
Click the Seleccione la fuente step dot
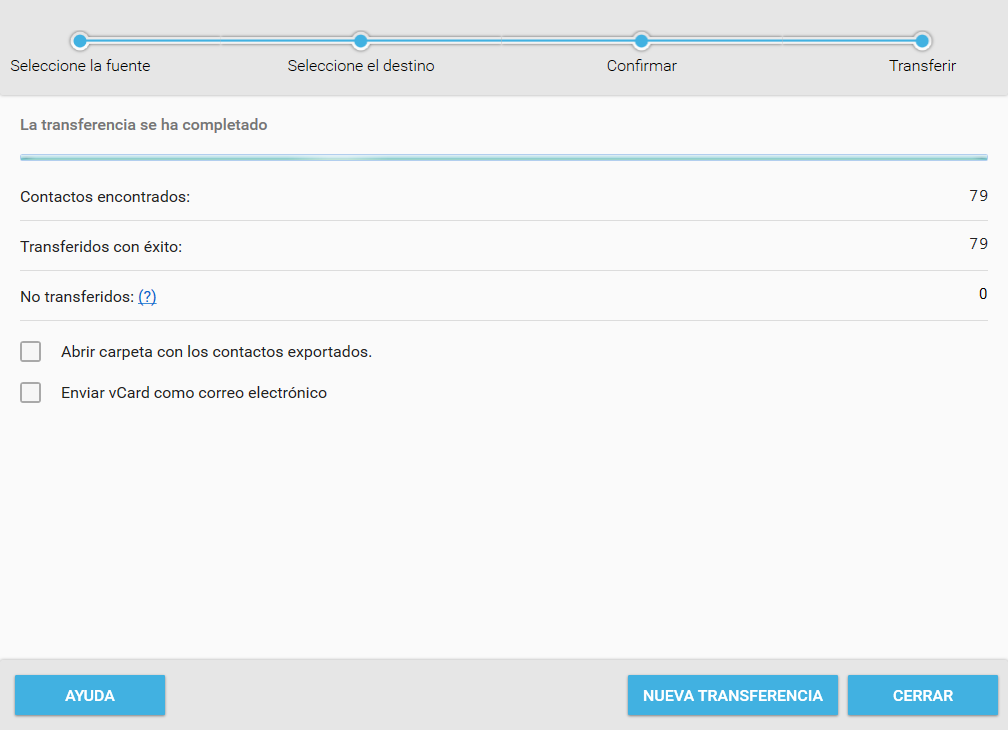pyautogui.click(x=80, y=41)
